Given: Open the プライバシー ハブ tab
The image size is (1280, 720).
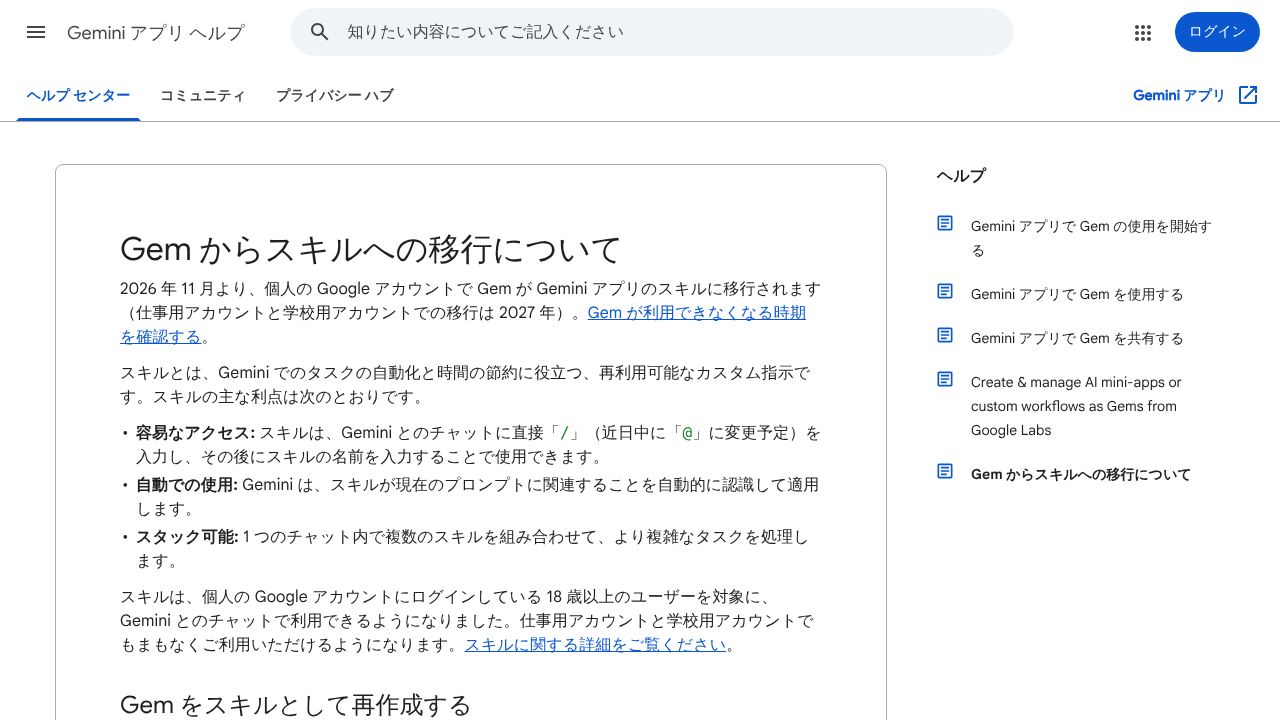Looking at the screenshot, I should point(334,96).
